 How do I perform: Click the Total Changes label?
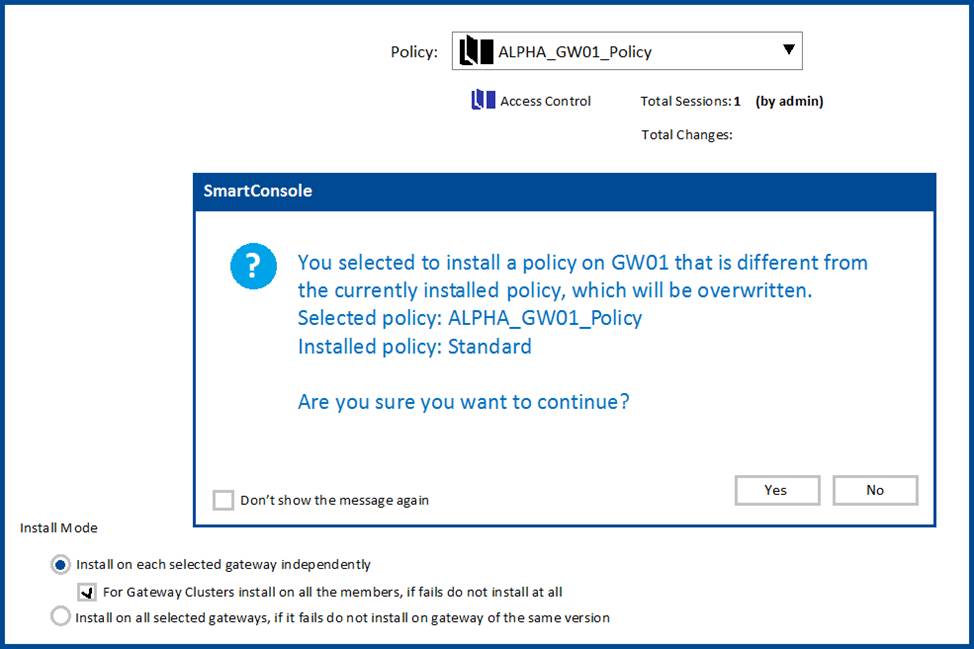point(687,135)
